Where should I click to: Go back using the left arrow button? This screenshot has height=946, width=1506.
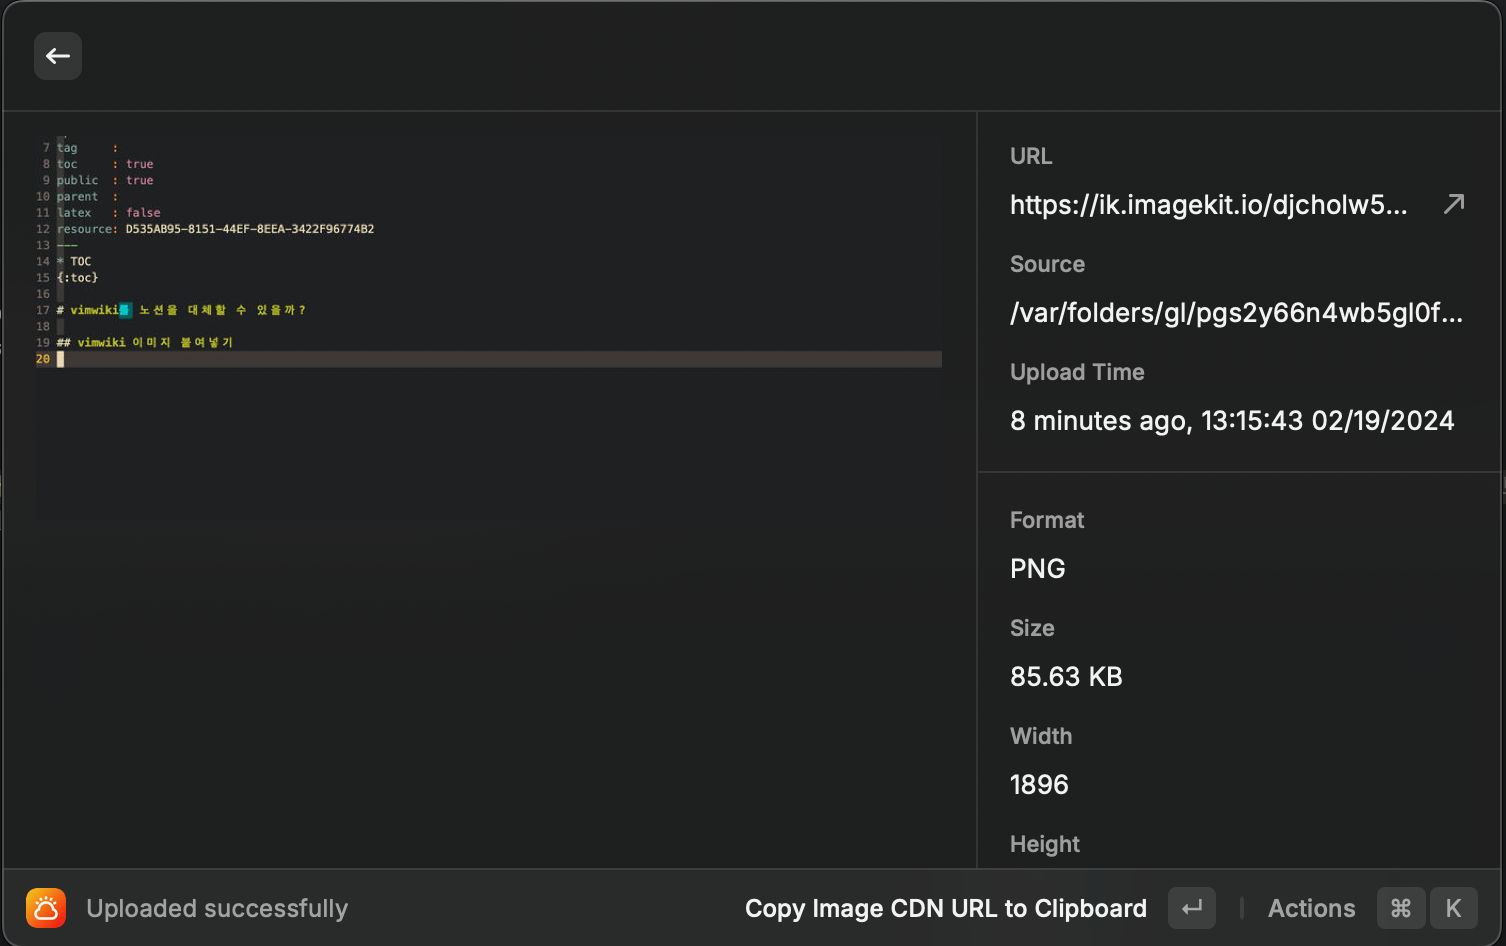click(x=58, y=56)
